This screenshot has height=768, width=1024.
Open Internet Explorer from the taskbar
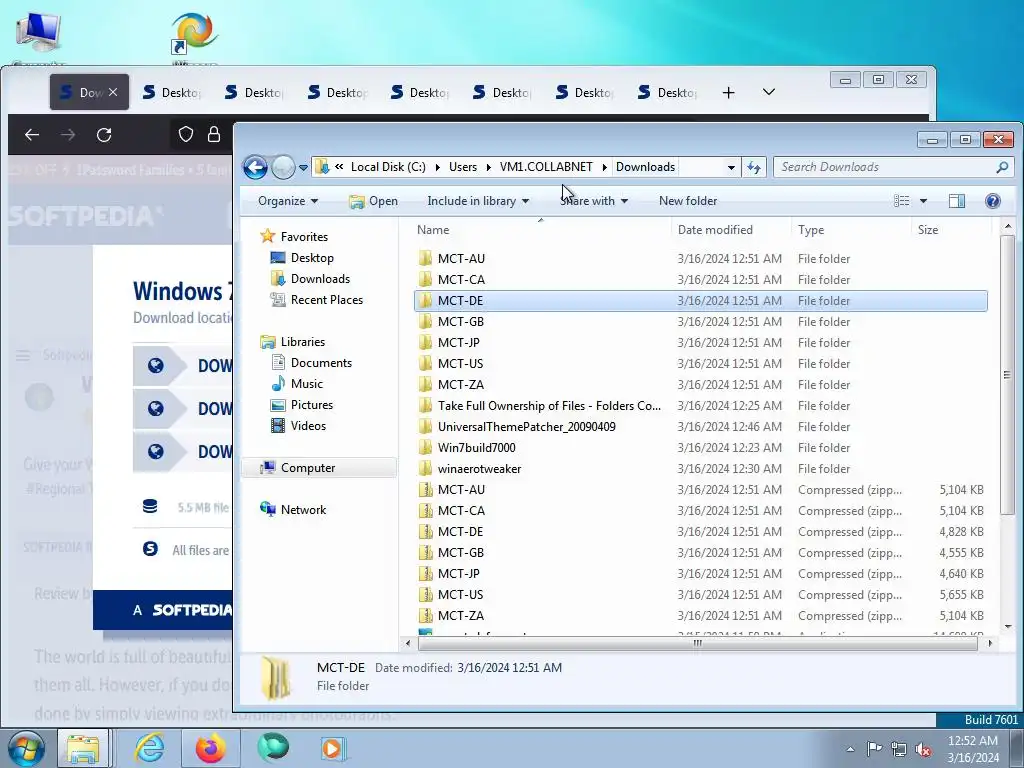tap(149, 748)
